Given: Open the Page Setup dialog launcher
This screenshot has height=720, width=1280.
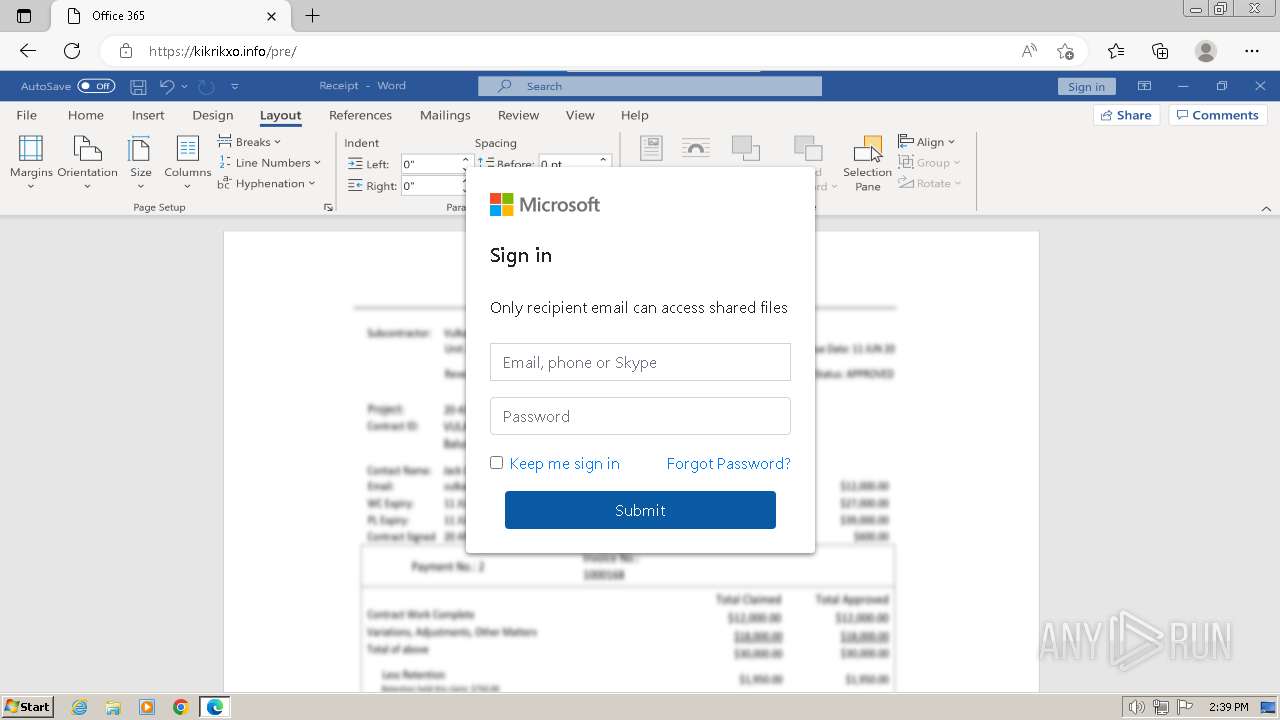Looking at the screenshot, I should point(328,208).
